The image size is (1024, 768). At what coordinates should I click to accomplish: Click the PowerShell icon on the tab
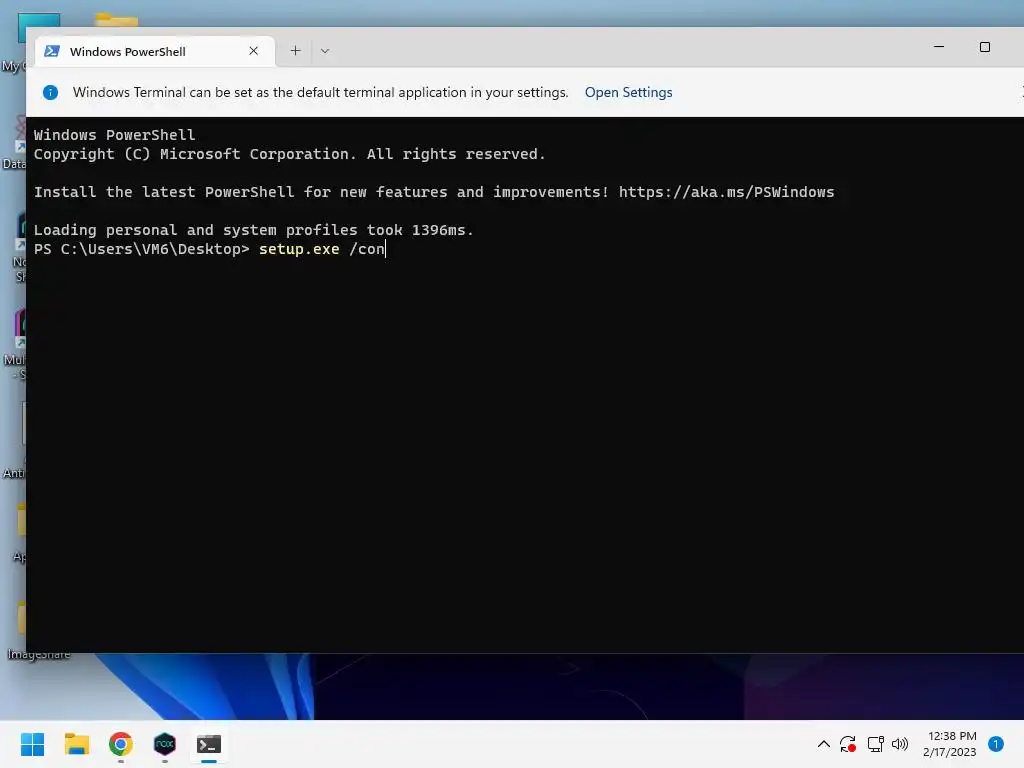[x=52, y=51]
